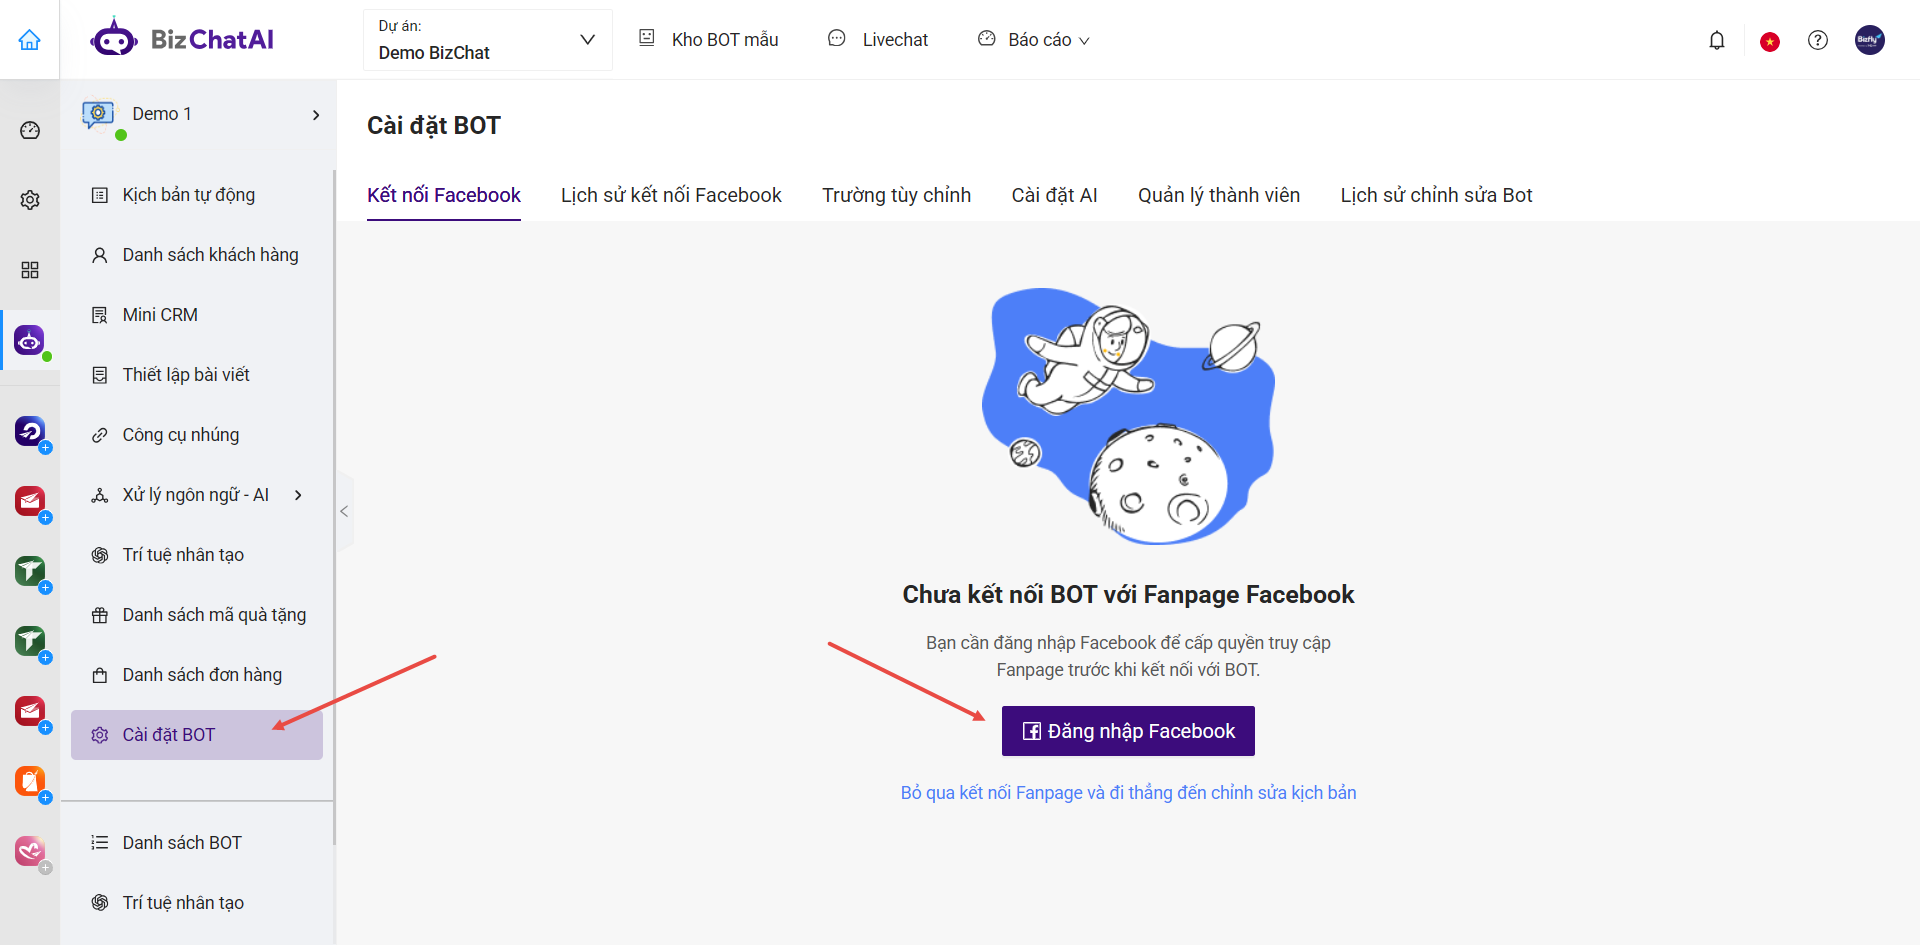Open Trí tuệ nhân tạo above gift codes
The image size is (1920, 945).
tap(197, 555)
